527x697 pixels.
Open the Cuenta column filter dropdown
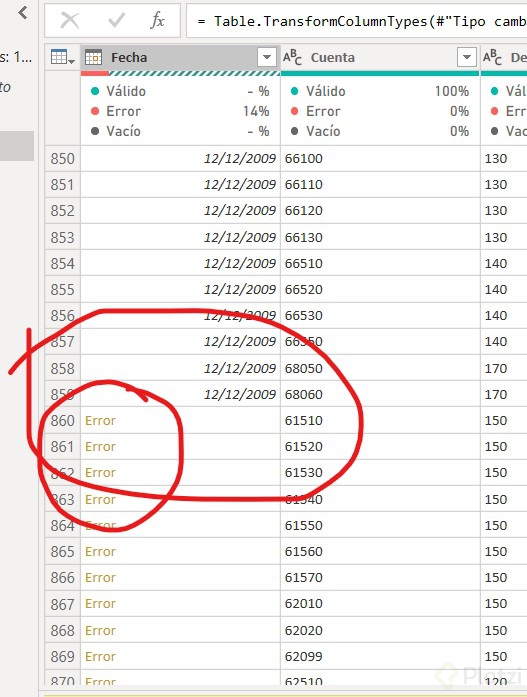point(467,57)
